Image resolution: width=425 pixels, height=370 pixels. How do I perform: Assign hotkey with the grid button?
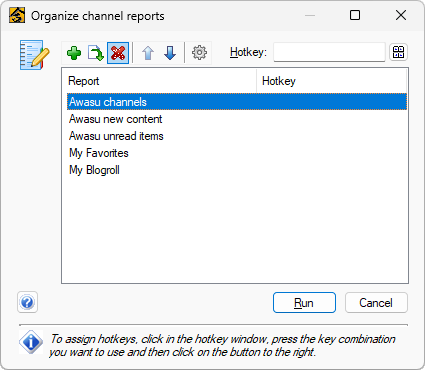click(x=399, y=52)
